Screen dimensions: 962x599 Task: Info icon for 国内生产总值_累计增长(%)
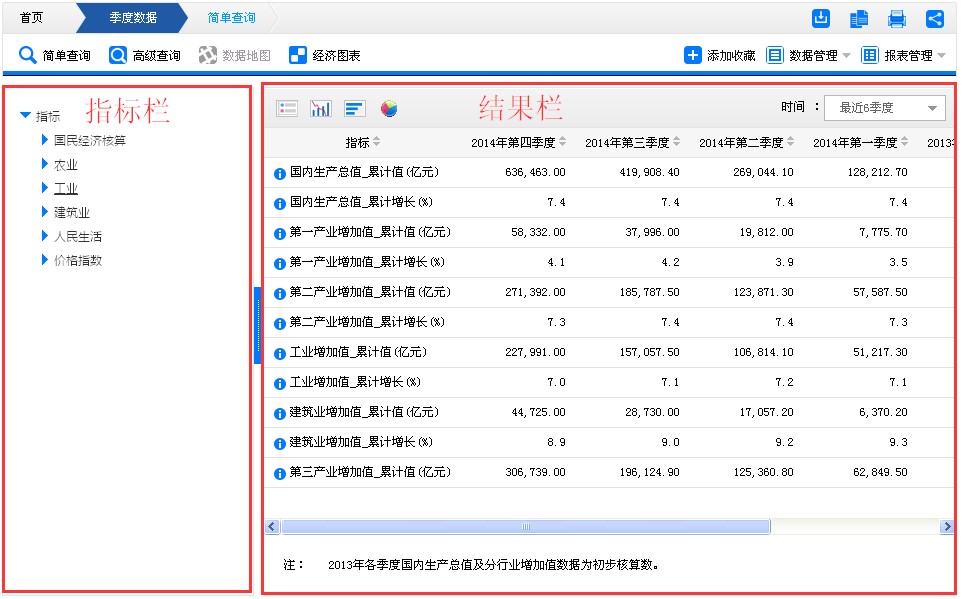[280, 204]
